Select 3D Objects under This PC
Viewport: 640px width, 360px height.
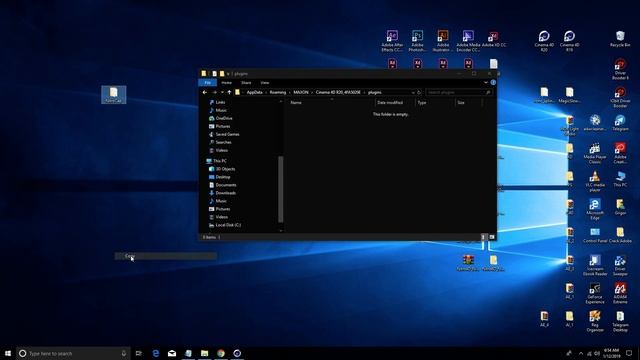point(222,169)
